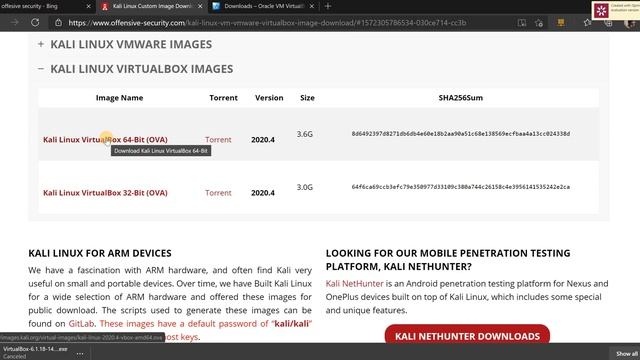Add this page to favorites star icon
This screenshot has width=640, height=360.
[x=539, y=23]
